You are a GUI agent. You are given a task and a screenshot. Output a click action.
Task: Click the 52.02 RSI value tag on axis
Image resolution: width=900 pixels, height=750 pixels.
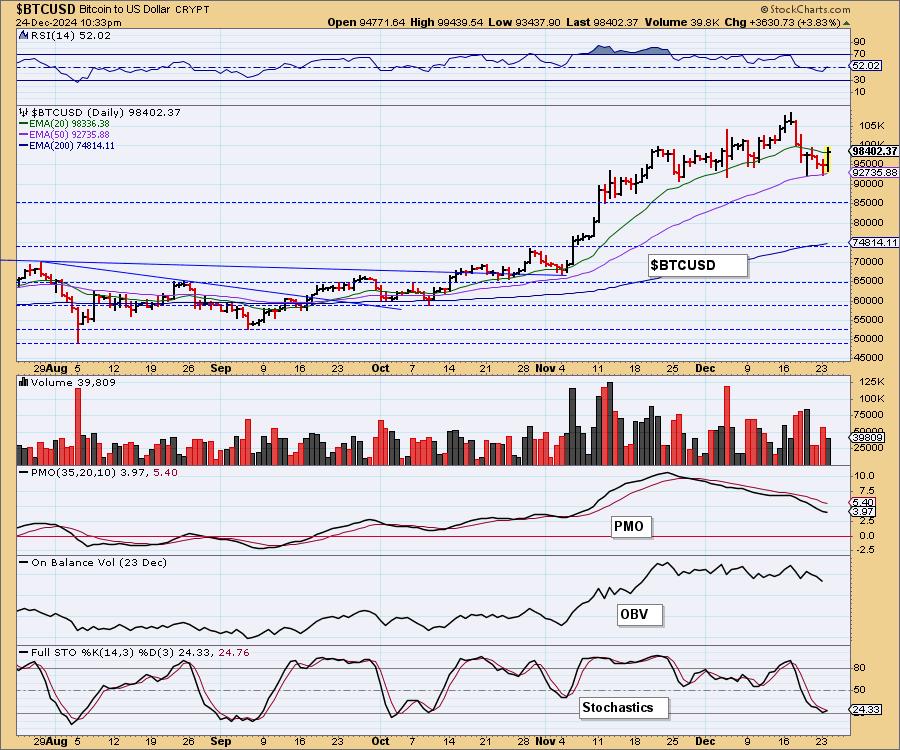866,65
